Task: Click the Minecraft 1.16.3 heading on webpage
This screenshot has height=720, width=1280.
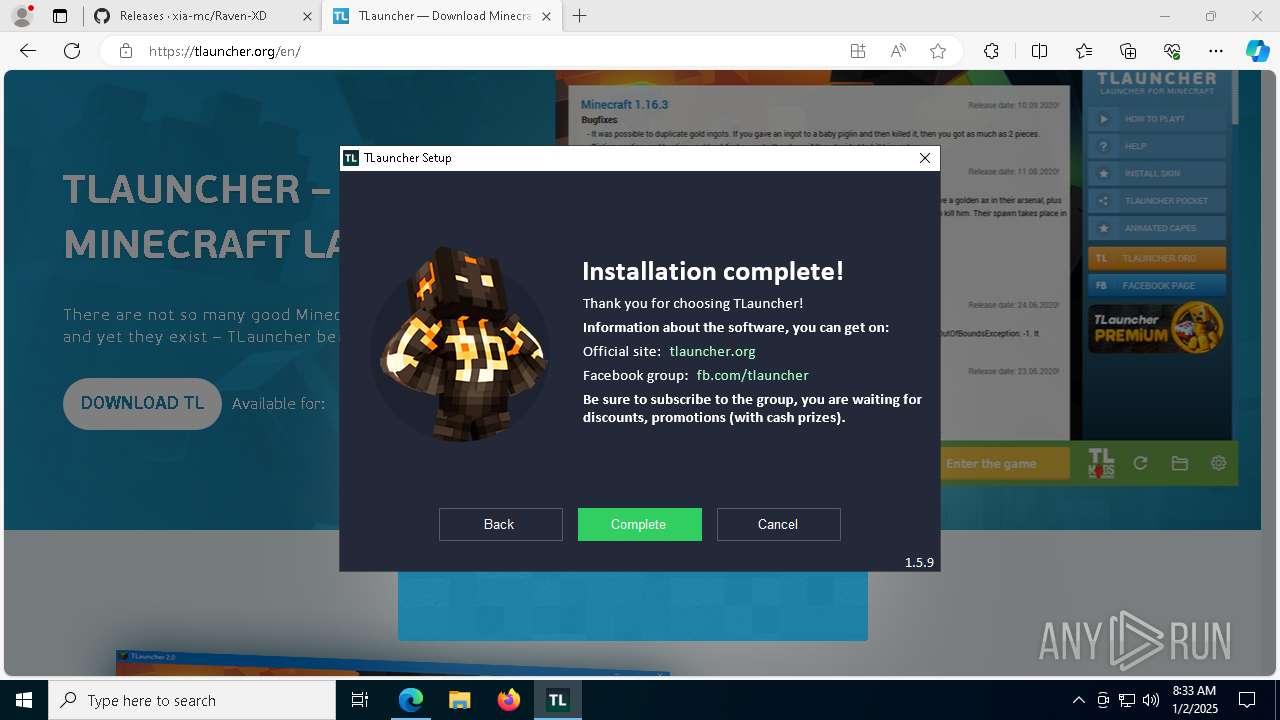Action: (x=624, y=104)
